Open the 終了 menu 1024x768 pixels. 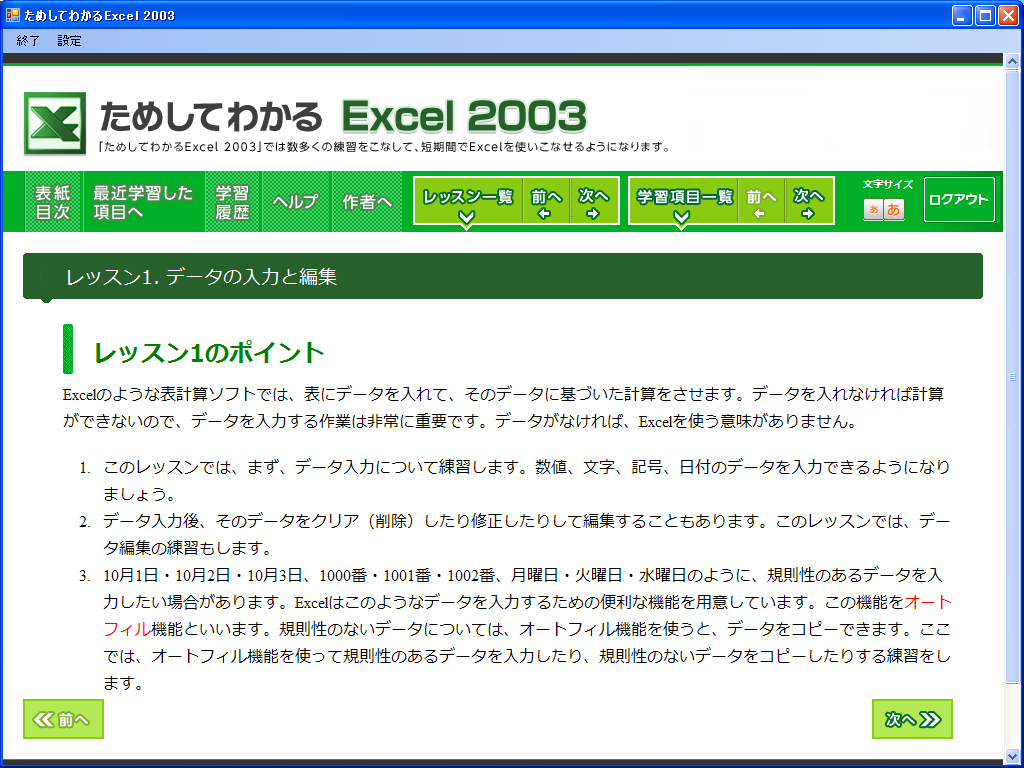coord(28,40)
